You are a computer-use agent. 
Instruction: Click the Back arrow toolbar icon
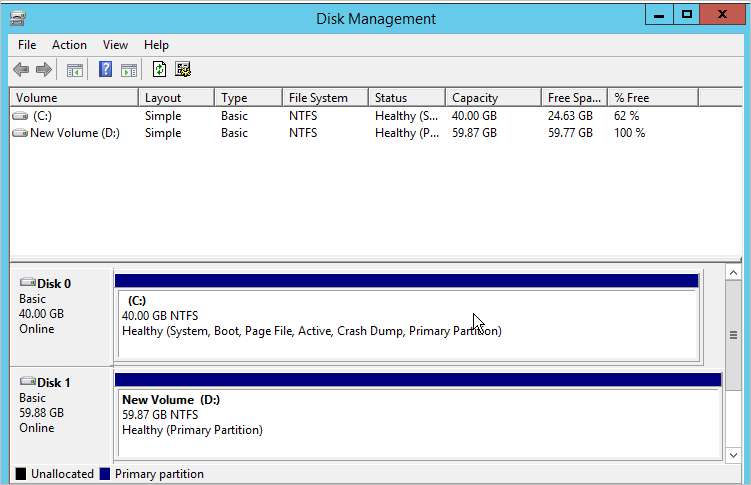(x=21, y=70)
